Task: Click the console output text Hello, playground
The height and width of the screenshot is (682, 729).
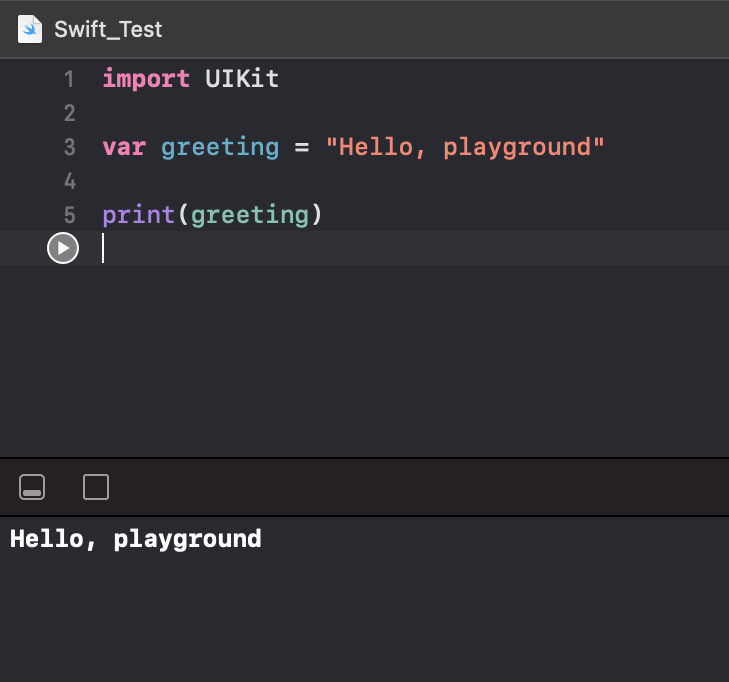Action: 135,539
